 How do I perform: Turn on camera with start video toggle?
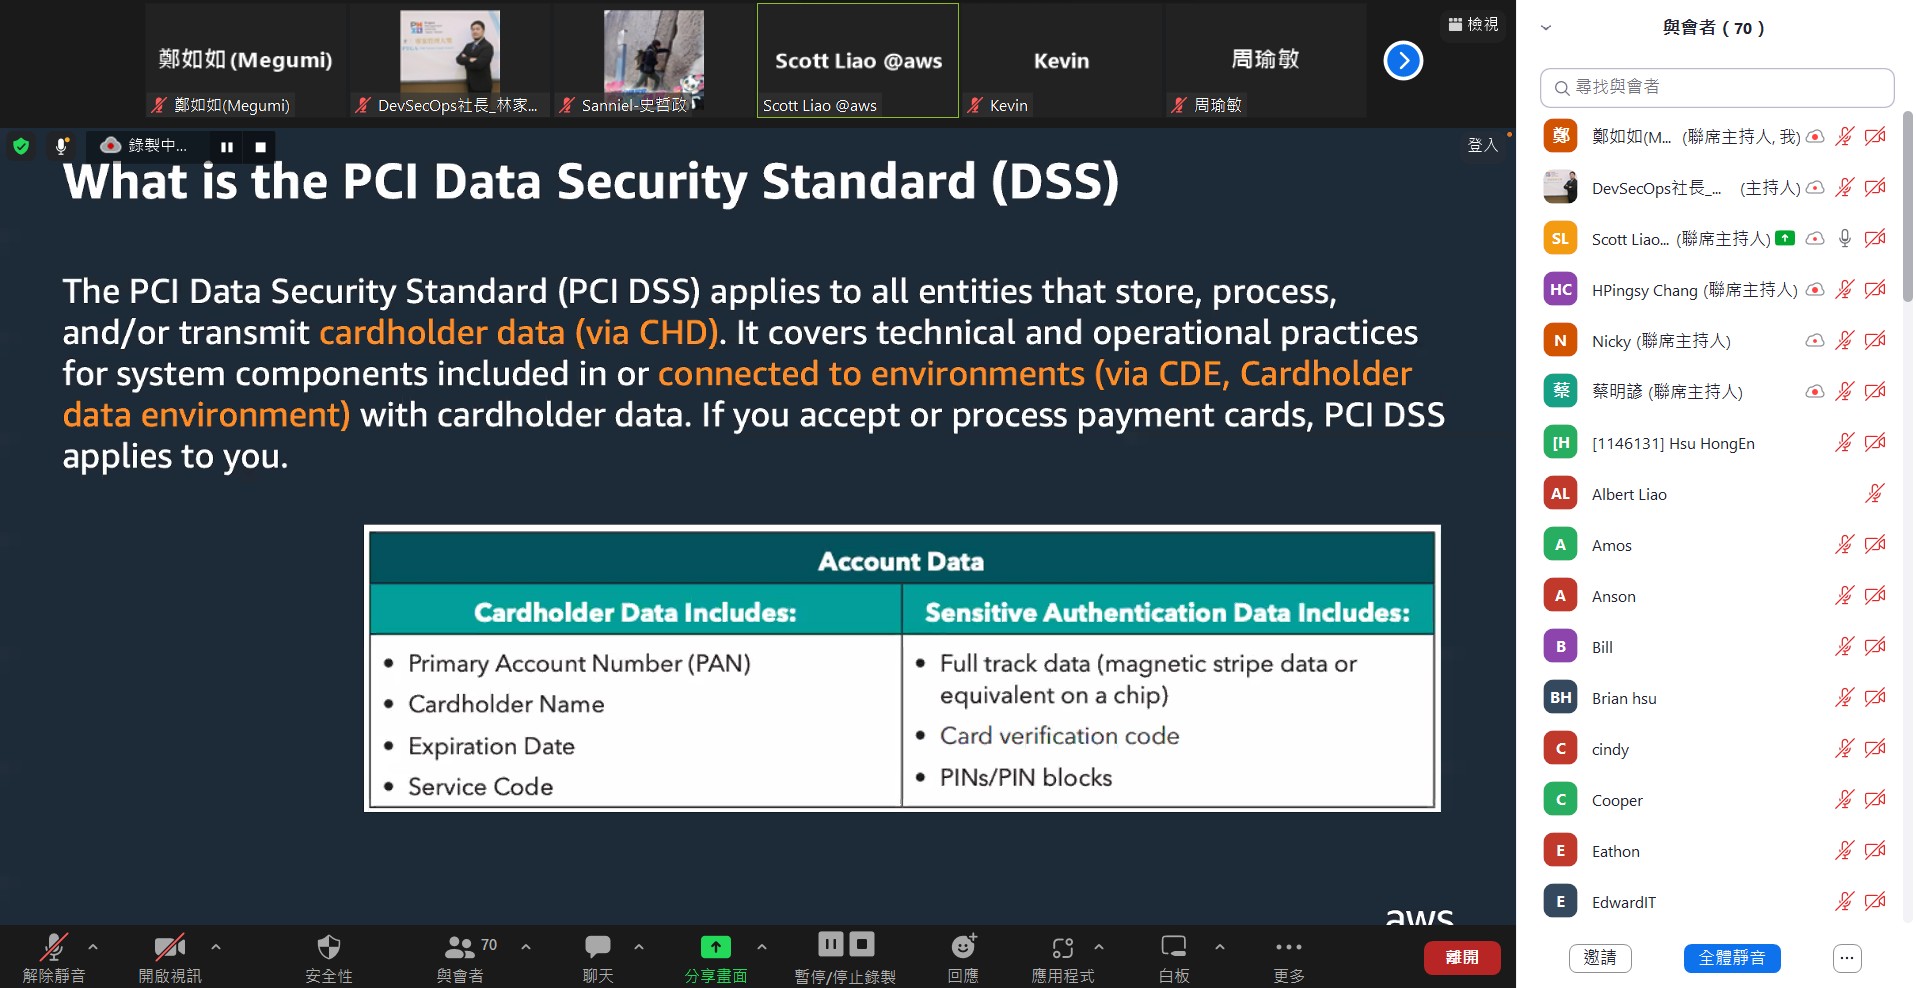tap(169, 947)
